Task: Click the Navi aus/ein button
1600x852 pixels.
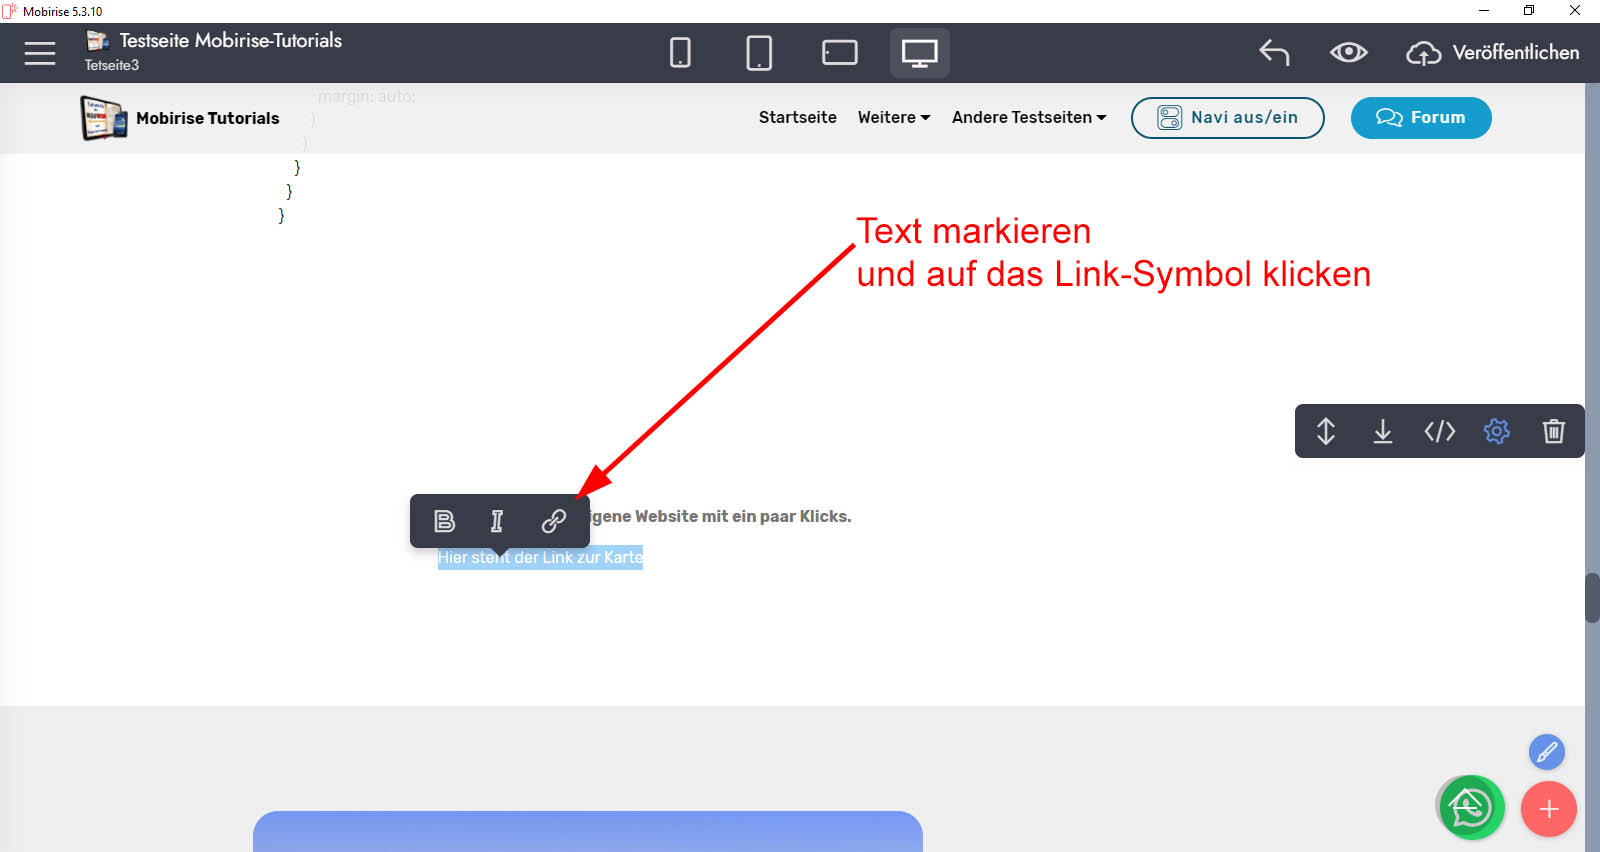Action: (1227, 118)
